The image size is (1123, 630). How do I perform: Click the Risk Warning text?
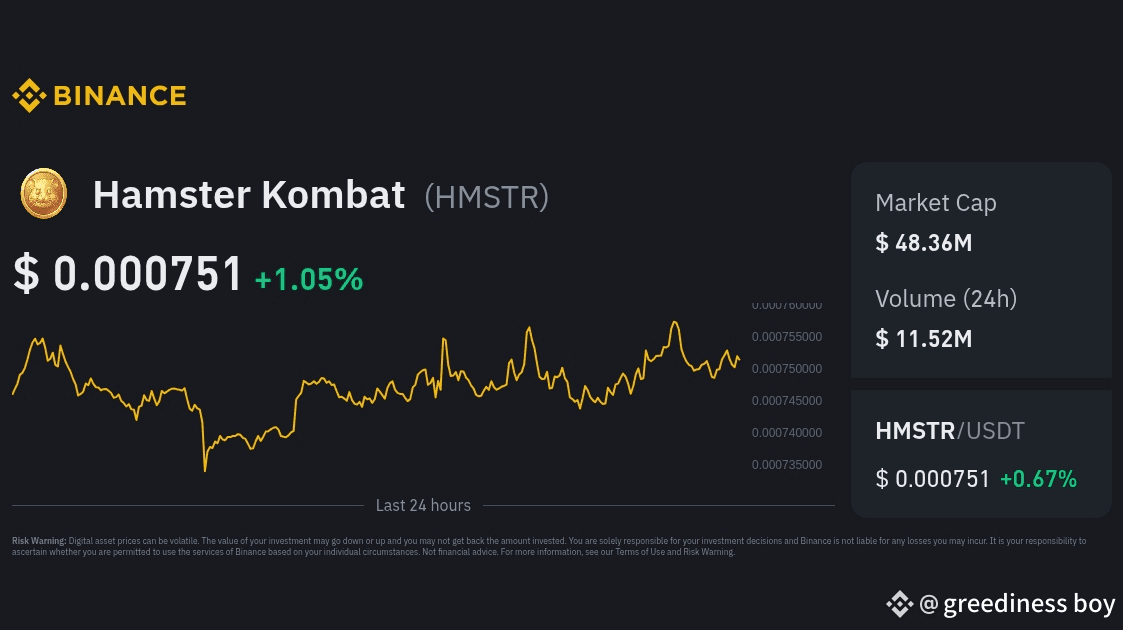click(x=549, y=546)
